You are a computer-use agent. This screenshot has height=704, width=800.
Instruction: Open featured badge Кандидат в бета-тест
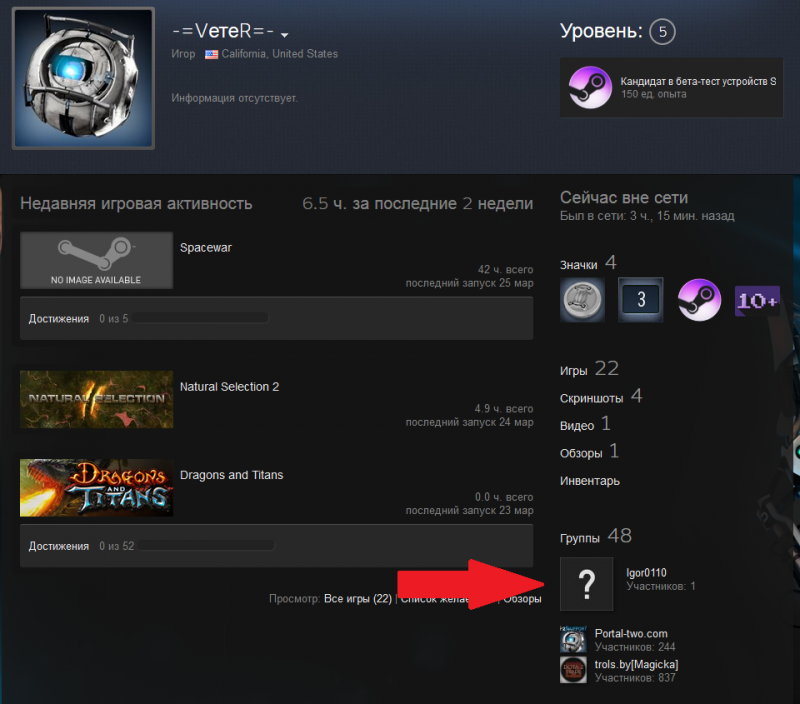click(671, 87)
